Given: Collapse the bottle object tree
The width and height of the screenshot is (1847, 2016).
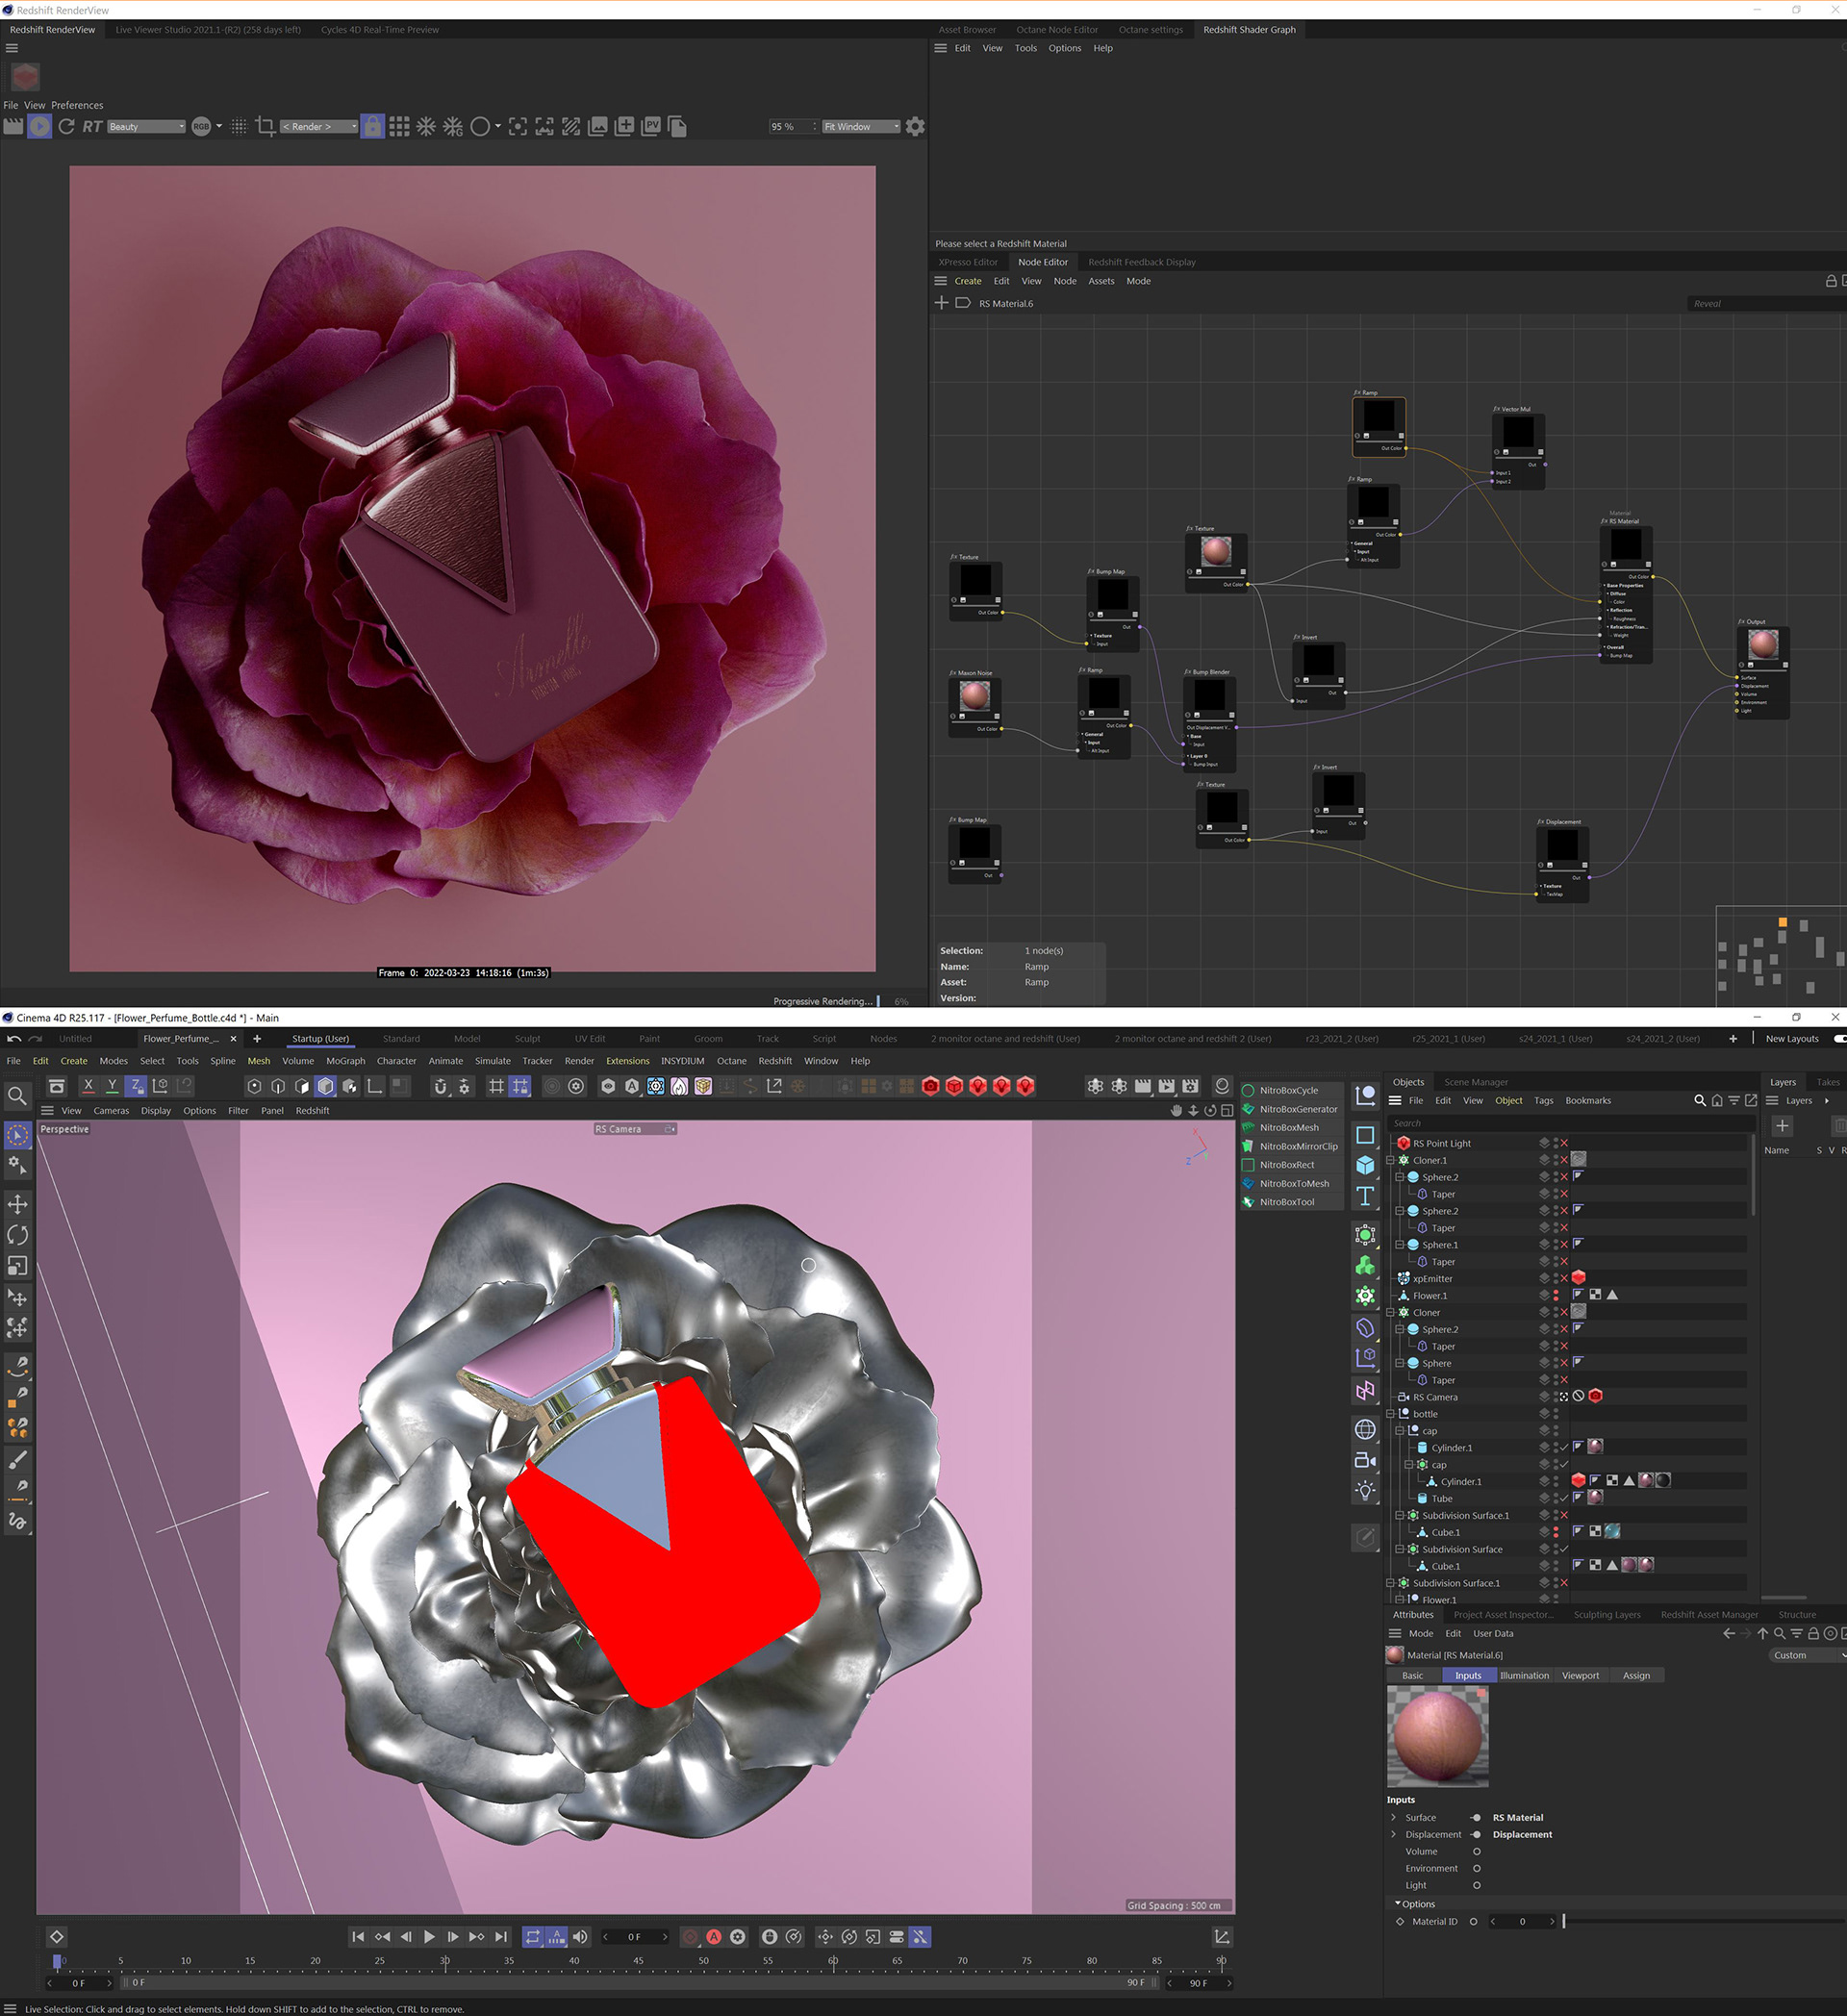Looking at the screenshot, I should click(x=1390, y=1413).
